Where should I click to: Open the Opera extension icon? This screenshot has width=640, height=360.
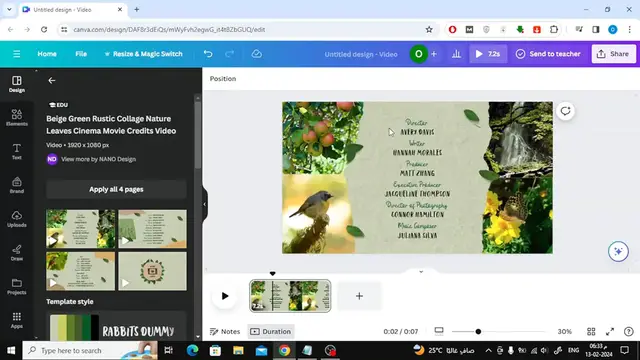(x=452, y=29)
